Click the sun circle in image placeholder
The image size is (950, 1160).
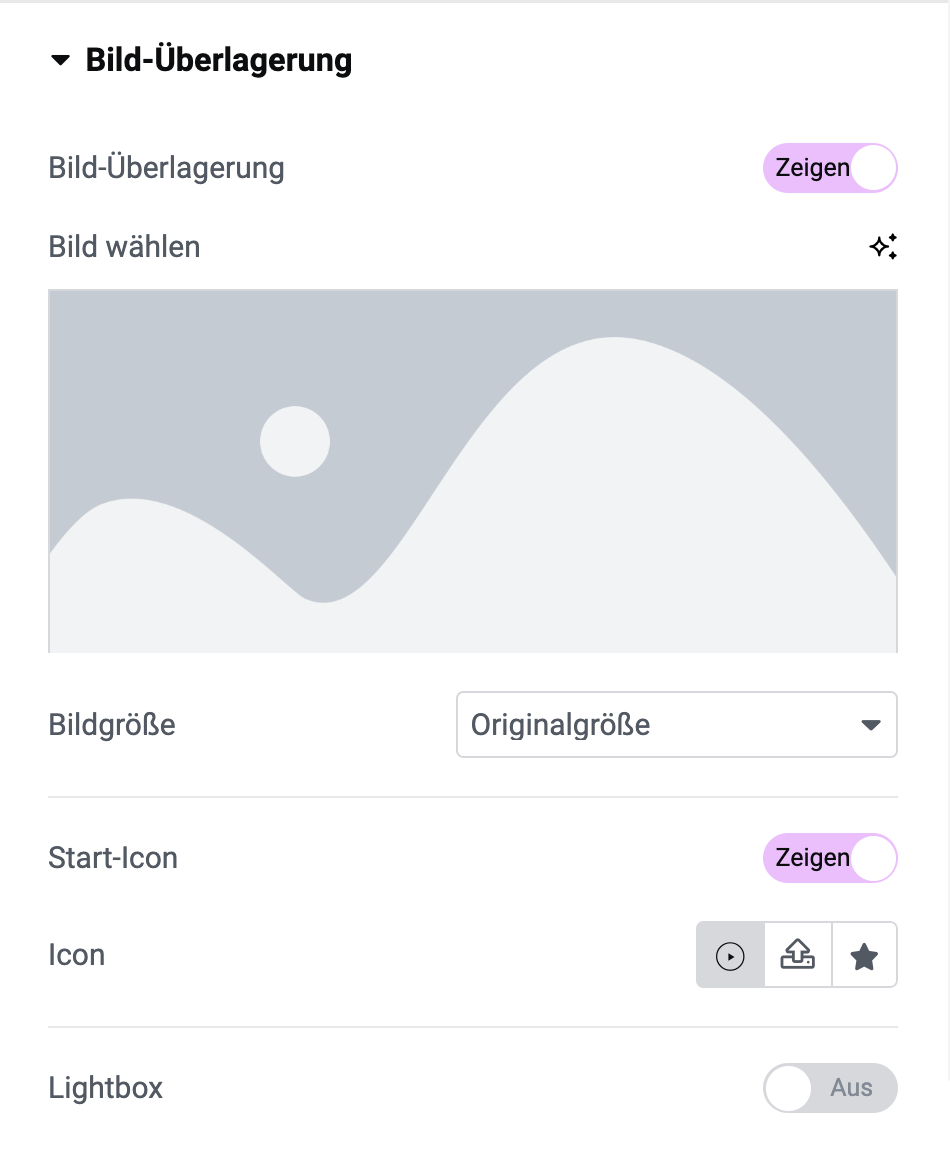[294, 442]
